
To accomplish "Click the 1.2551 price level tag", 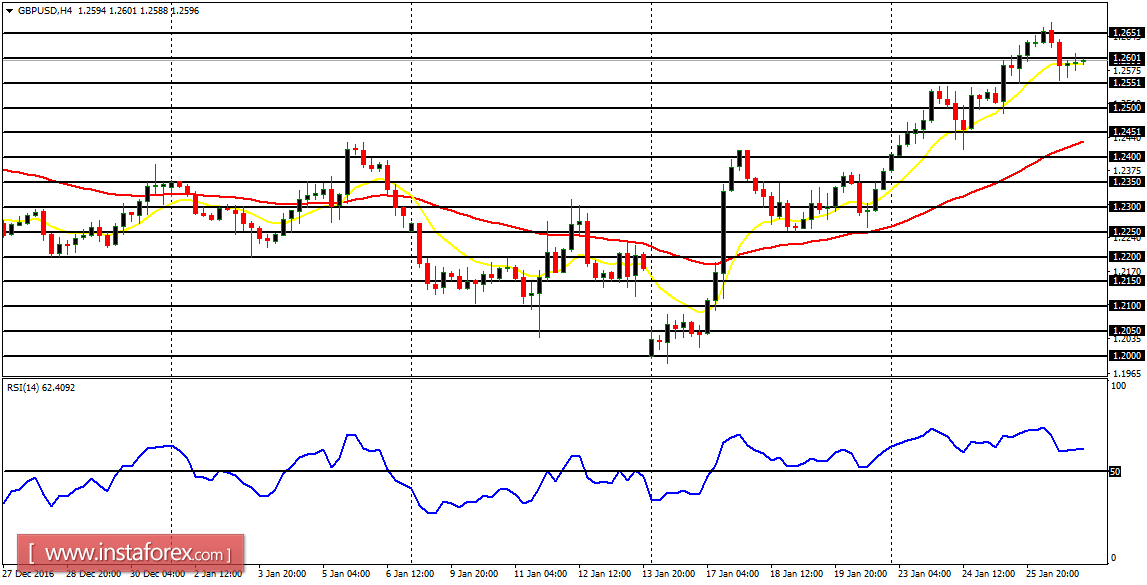I will [x=1125, y=84].
